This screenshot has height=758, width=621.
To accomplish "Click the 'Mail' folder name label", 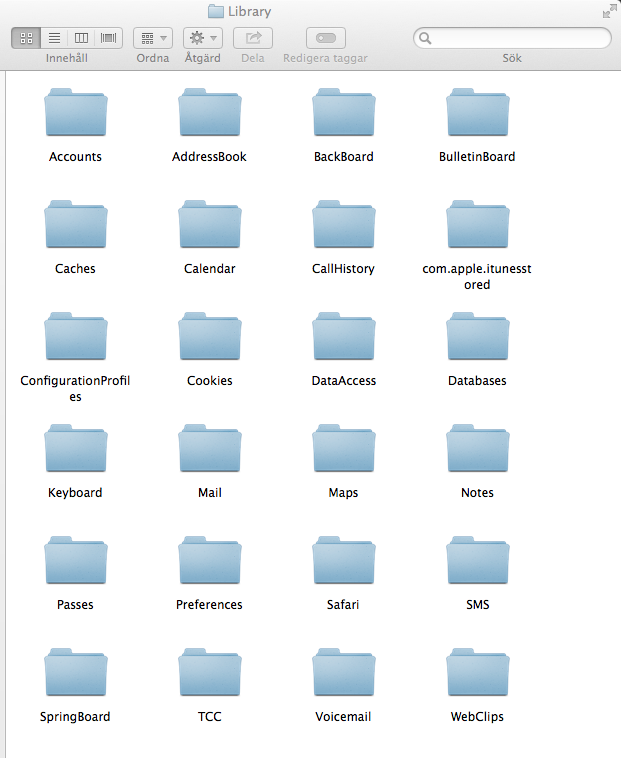I will [210, 493].
